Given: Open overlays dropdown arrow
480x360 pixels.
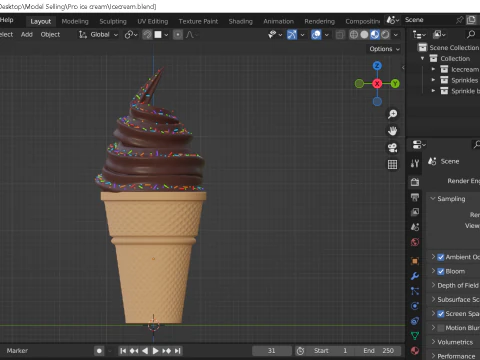Looking at the screenshot, I should click(327, 35).
